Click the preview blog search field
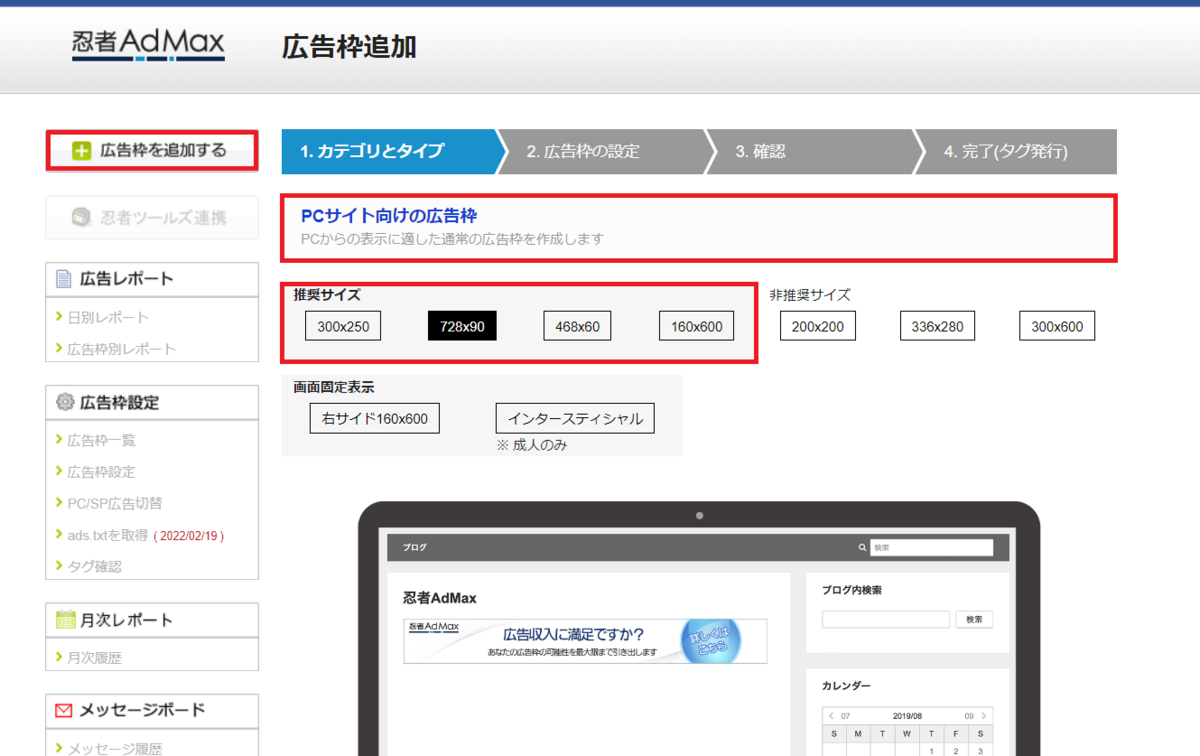The width and height of the screenshot is (1200, 756). click(931, 548)
